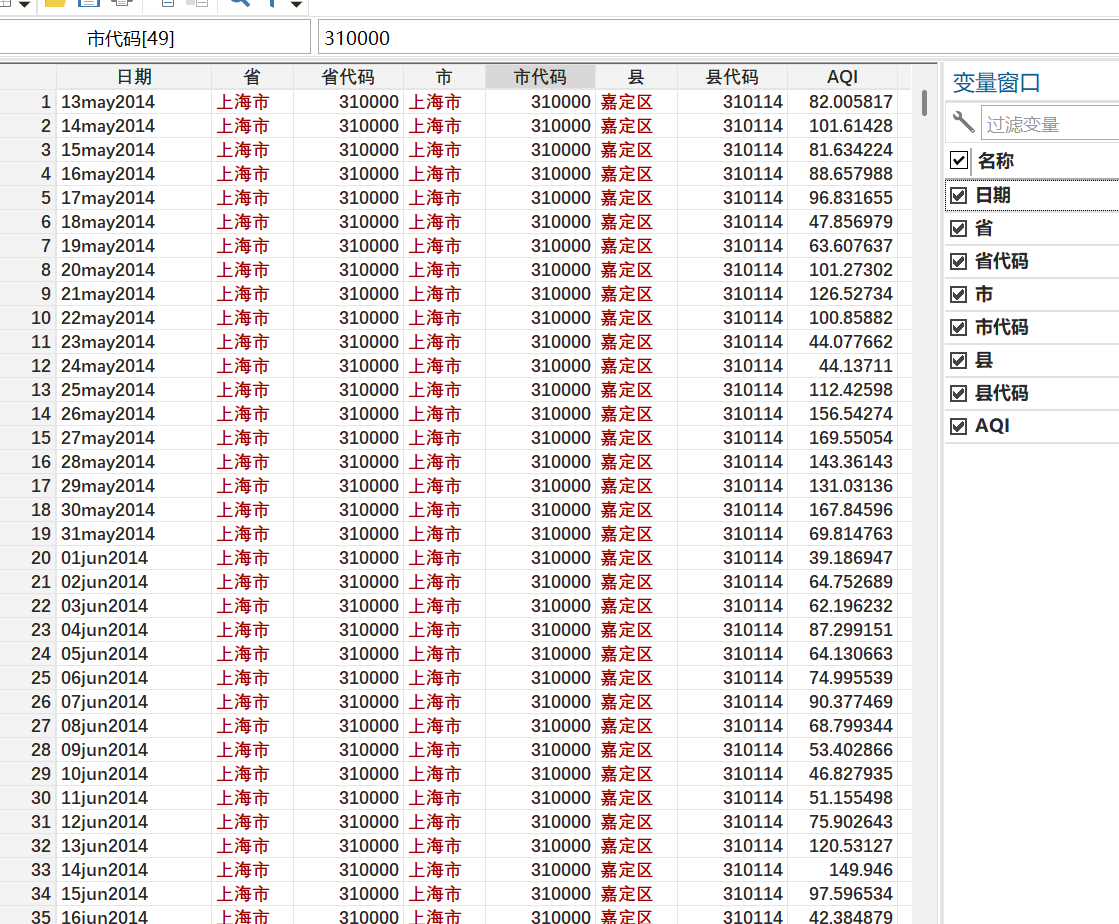The width and height of the screenshot is (1119, 924).
Task: Toggle the AQI variable checkbox
Action: tap(958, 426)
